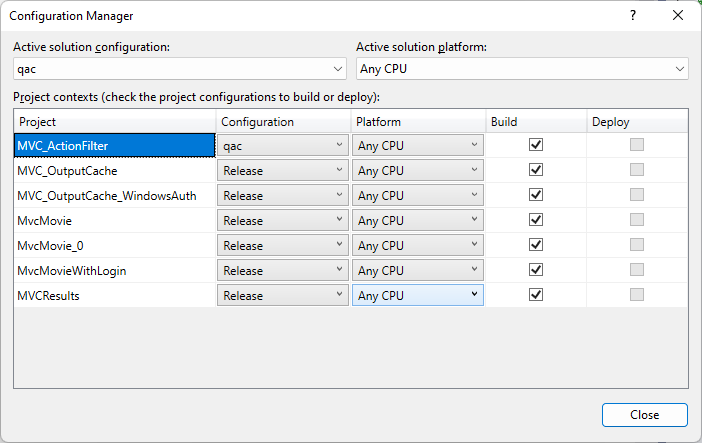Open Platform dropdown for MvcMovie_0
The width and height of the screenshot is (702, 443).
tap(417, 245)
